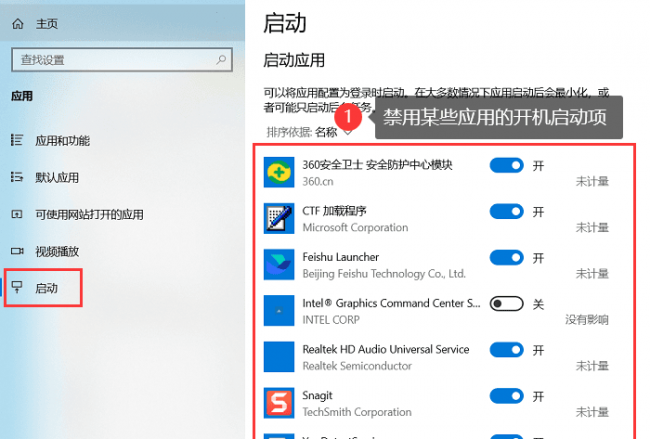Image resolution: width=650 pixels, height=439 pixels.
Task: Click the 启动应用 section heading
Action: pyautogui.click(x=294, y=60)
